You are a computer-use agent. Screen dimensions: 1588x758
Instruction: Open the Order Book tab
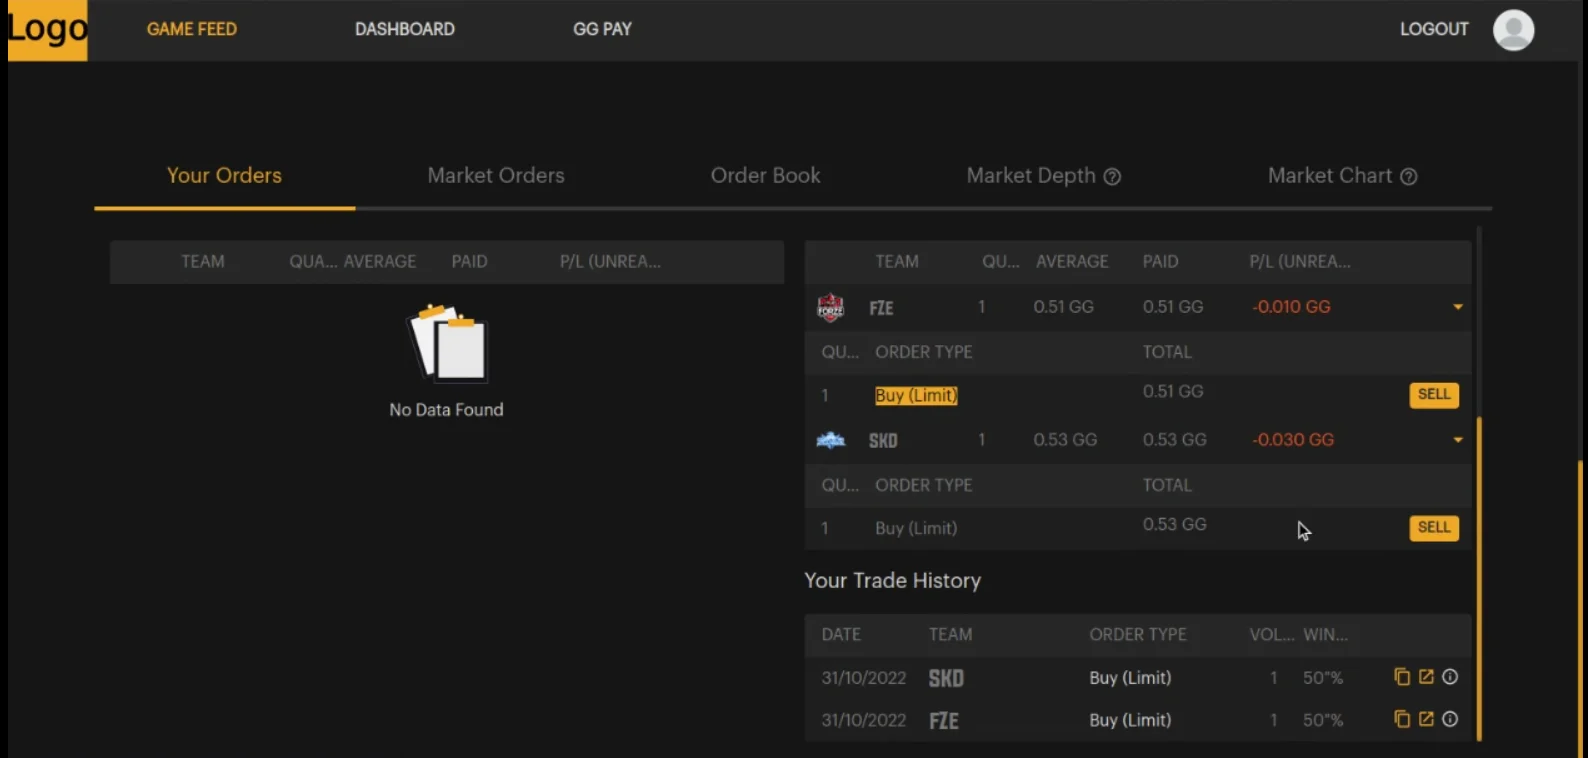765,176
